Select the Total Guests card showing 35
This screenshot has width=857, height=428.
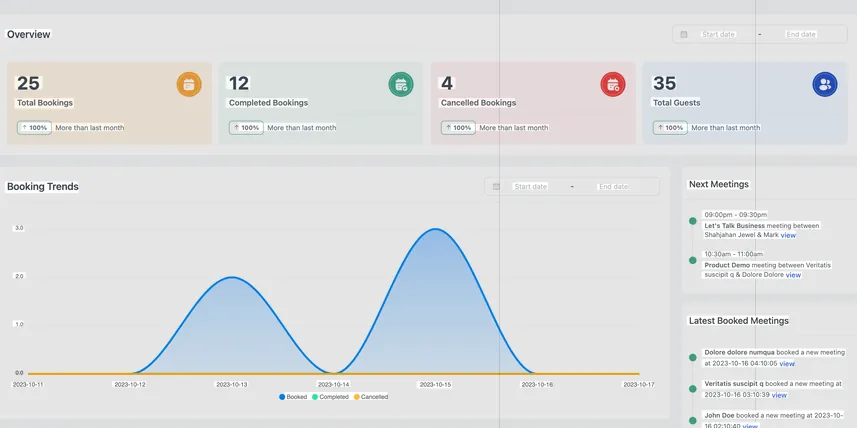click(745, 103)
